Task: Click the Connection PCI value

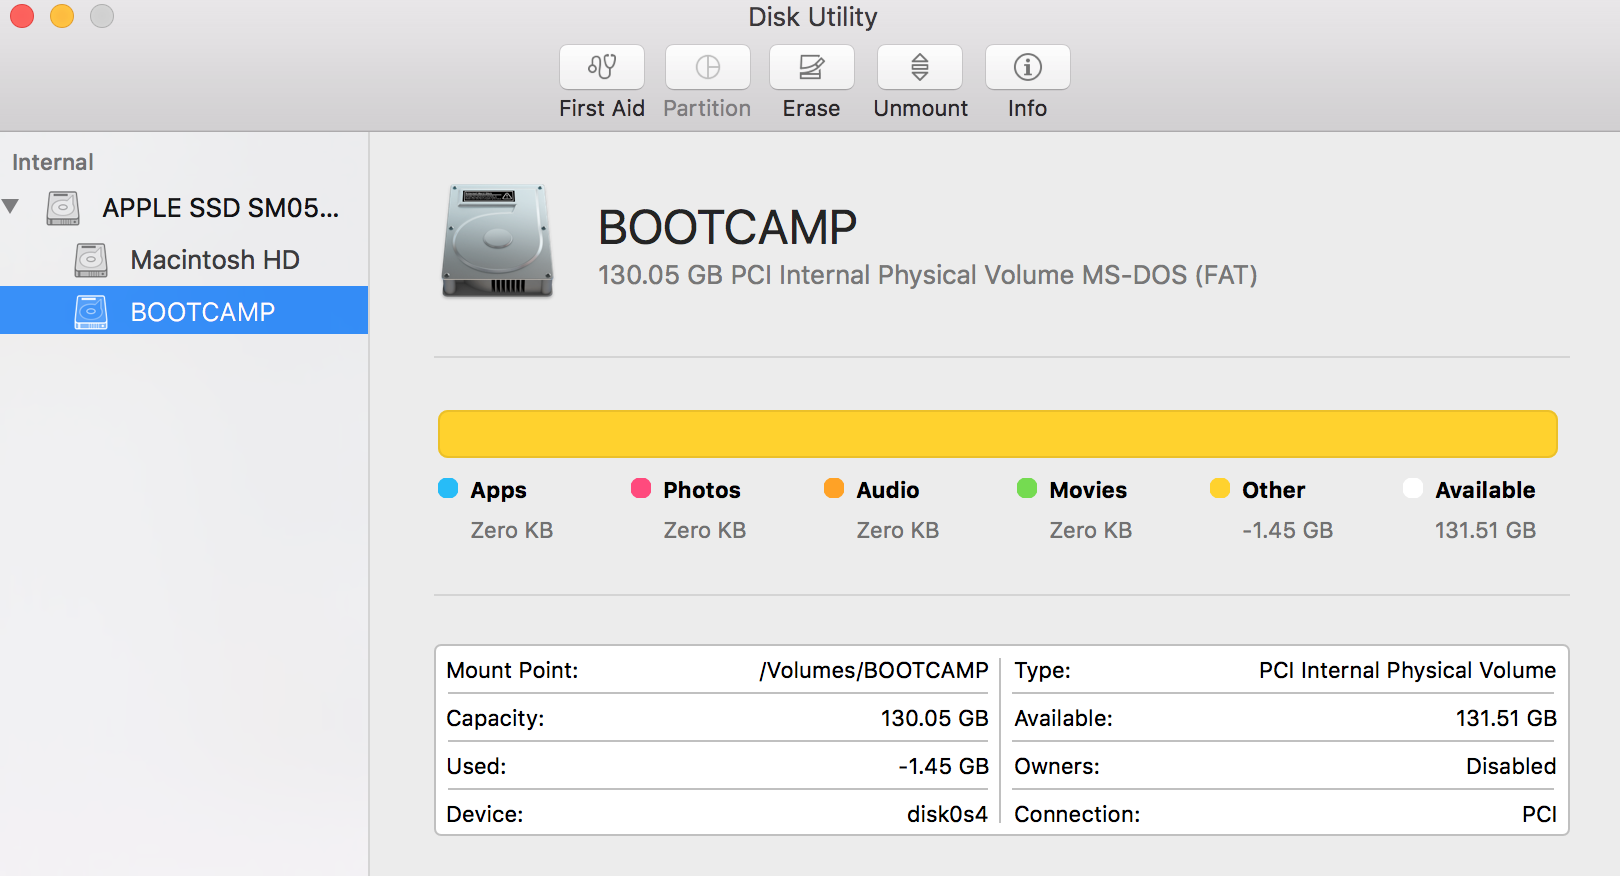Action: [x=1539, y=814]
